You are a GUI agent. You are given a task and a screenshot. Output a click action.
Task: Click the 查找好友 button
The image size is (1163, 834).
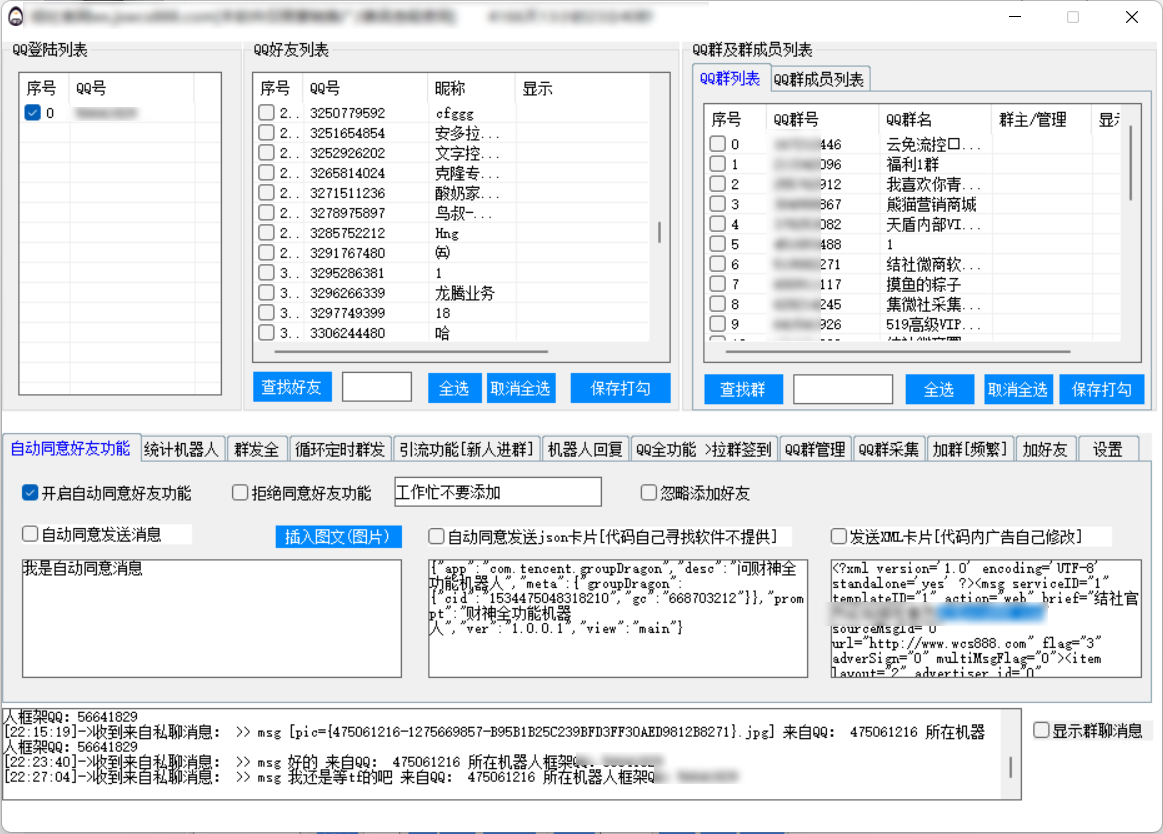[291, 388]
